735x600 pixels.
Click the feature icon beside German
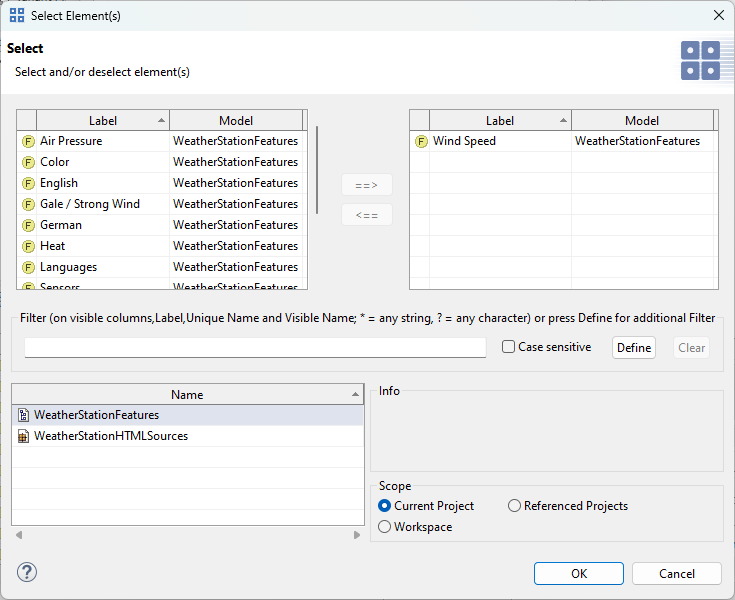point(28,225)
